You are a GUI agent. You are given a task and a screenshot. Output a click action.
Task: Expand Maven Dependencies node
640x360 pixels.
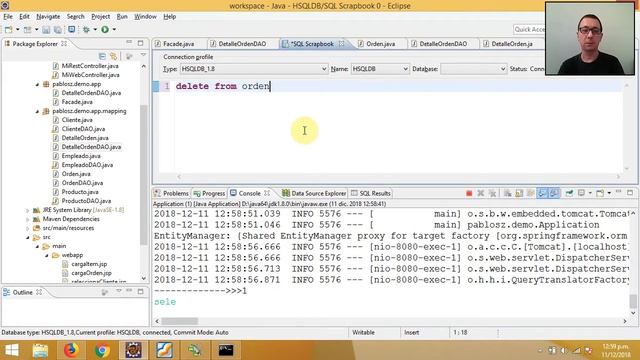coord(28,219)
